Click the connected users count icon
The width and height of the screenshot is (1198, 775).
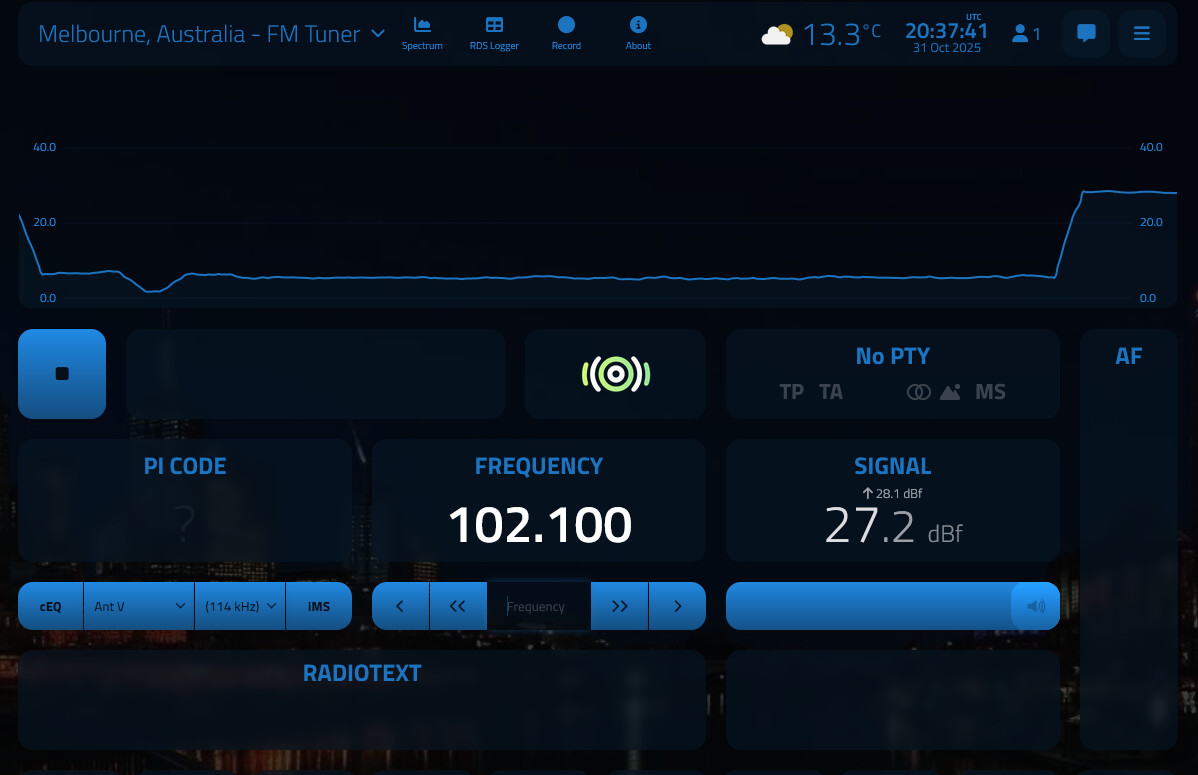click(1026, 34)
